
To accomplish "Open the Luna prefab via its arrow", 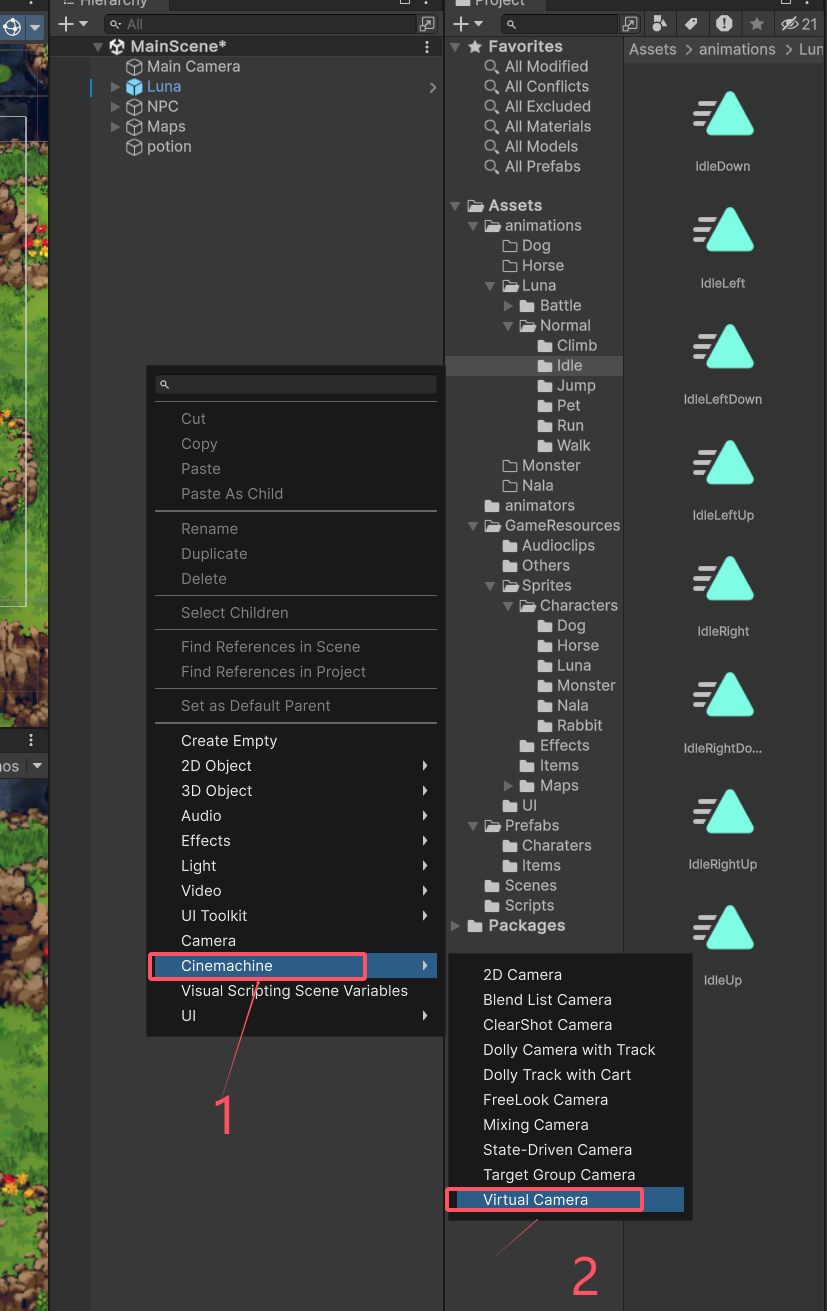I will (x=432, y=88).
